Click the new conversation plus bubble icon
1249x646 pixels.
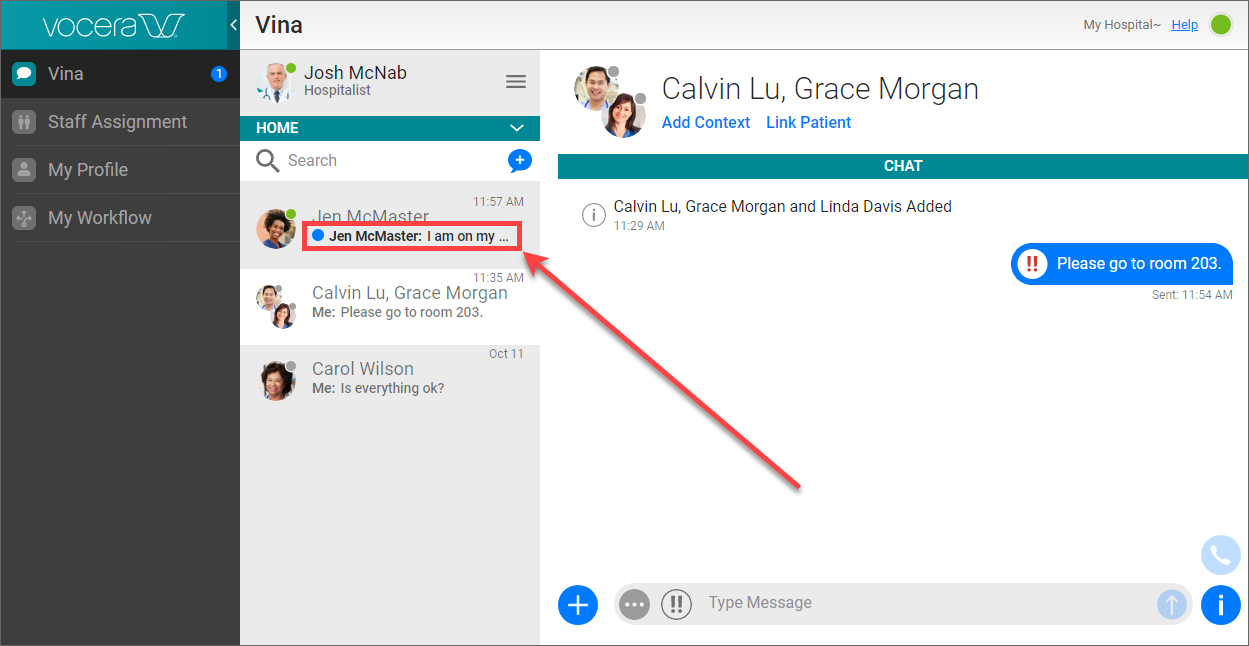click(519, 160)
